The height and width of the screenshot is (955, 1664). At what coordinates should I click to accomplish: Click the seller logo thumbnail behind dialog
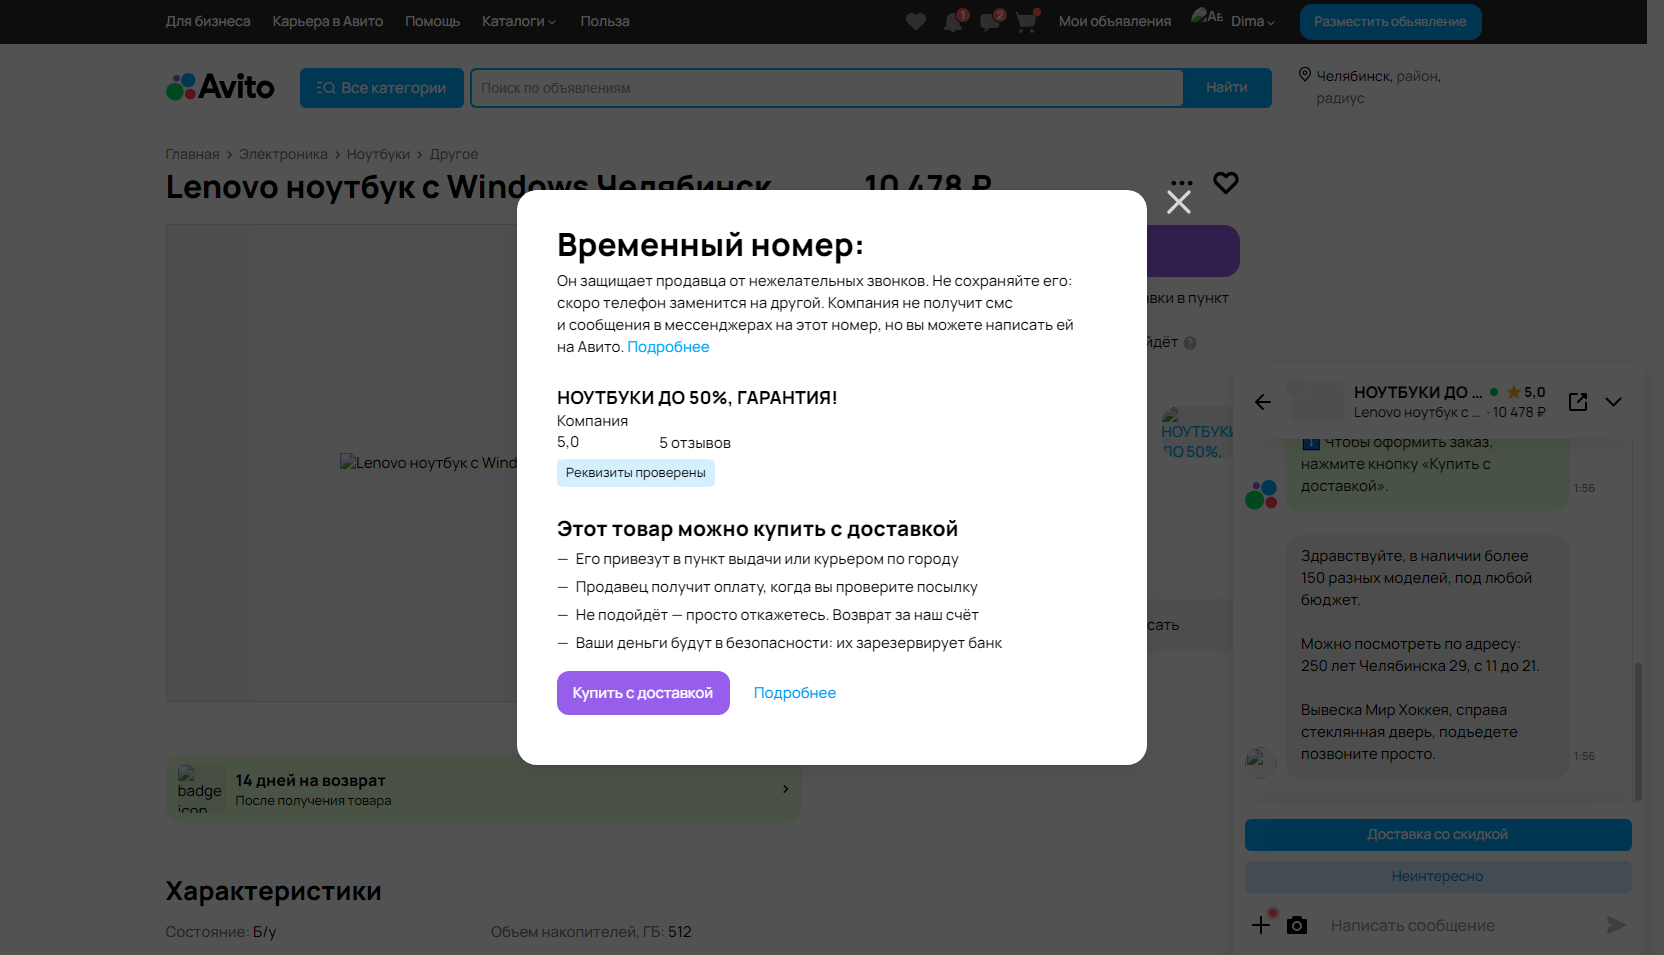pyautogui.click(x=1196, y=433)
